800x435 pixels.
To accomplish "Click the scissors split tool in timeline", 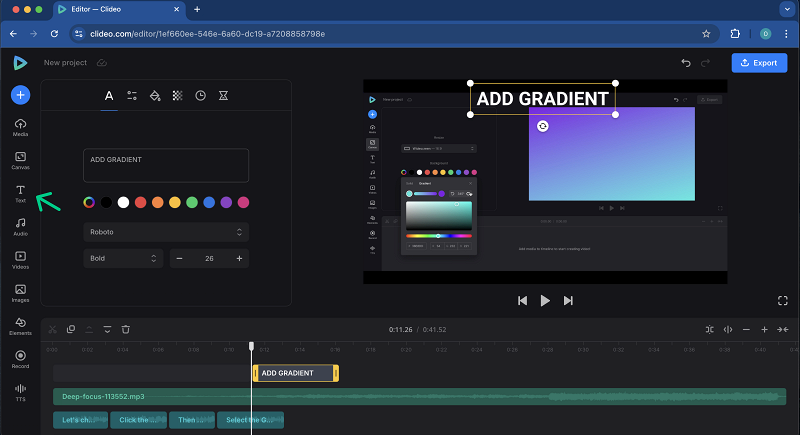I will [53, 329].
